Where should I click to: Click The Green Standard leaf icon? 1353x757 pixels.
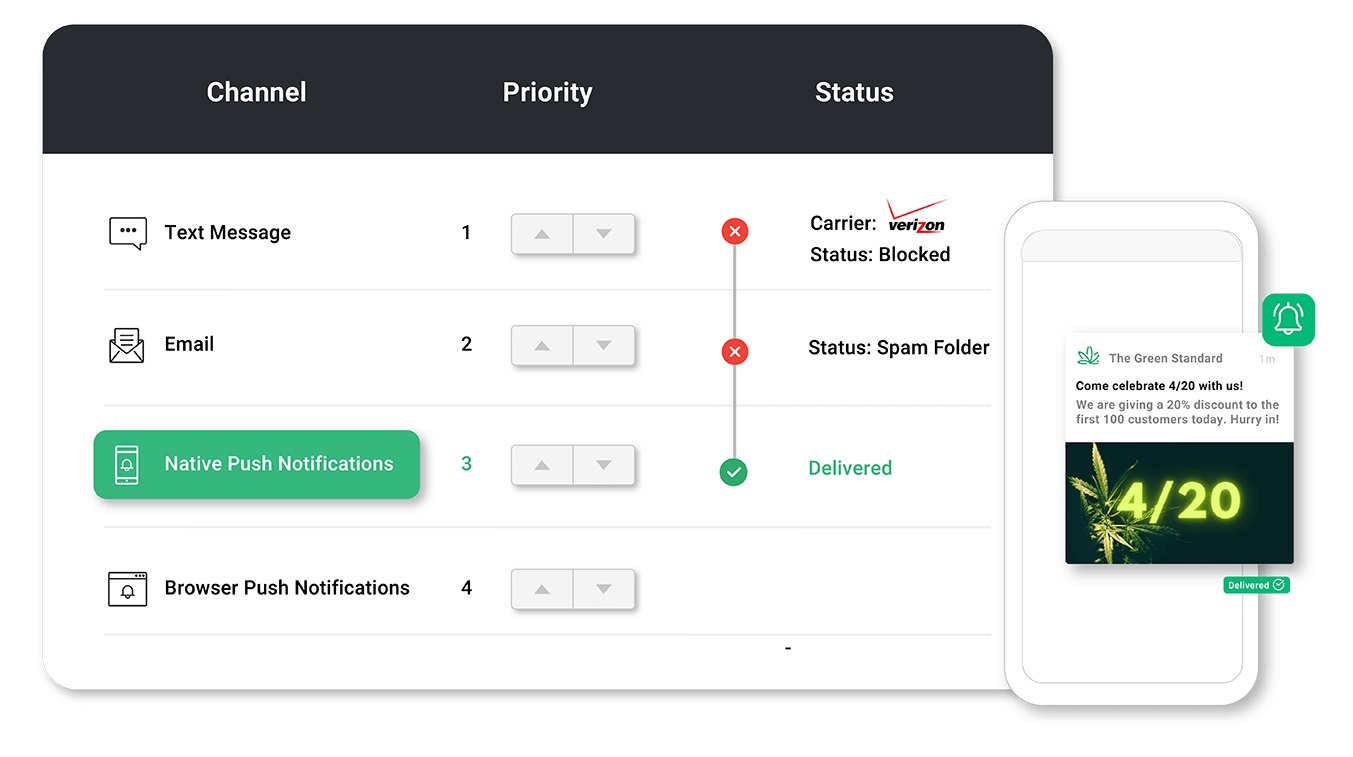[1089, 356]
